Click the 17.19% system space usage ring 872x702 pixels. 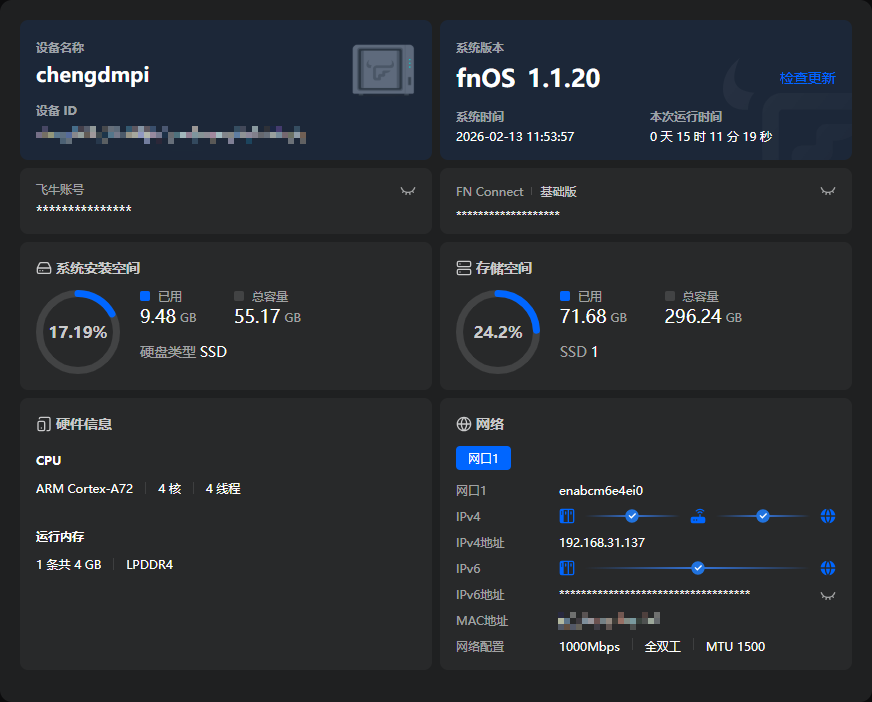pos(78,332)
